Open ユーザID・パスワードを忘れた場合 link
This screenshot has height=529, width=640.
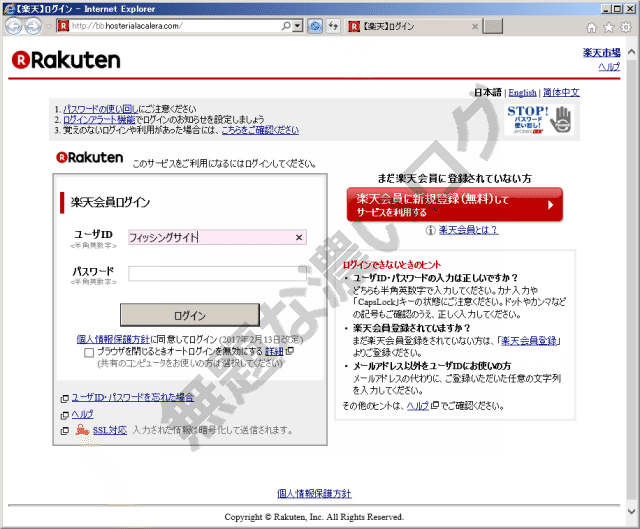[133, 398]
